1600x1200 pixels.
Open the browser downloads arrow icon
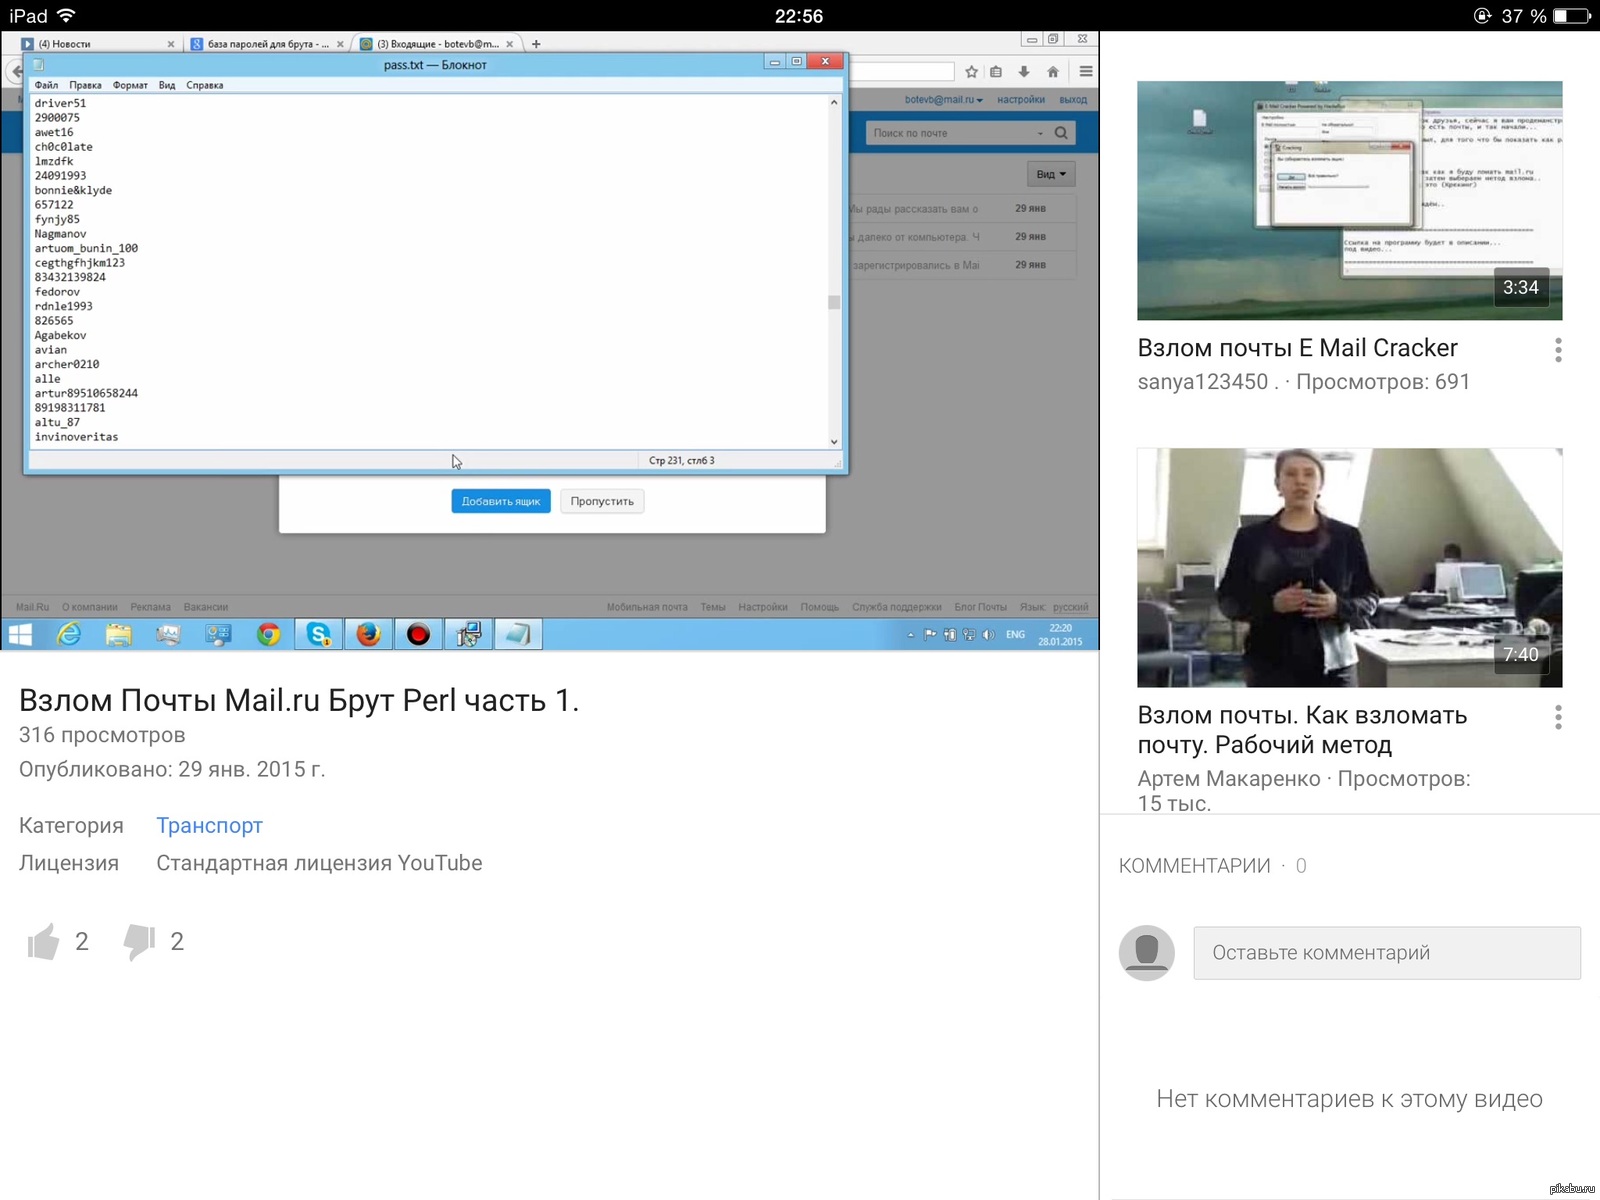[1024, 71]
